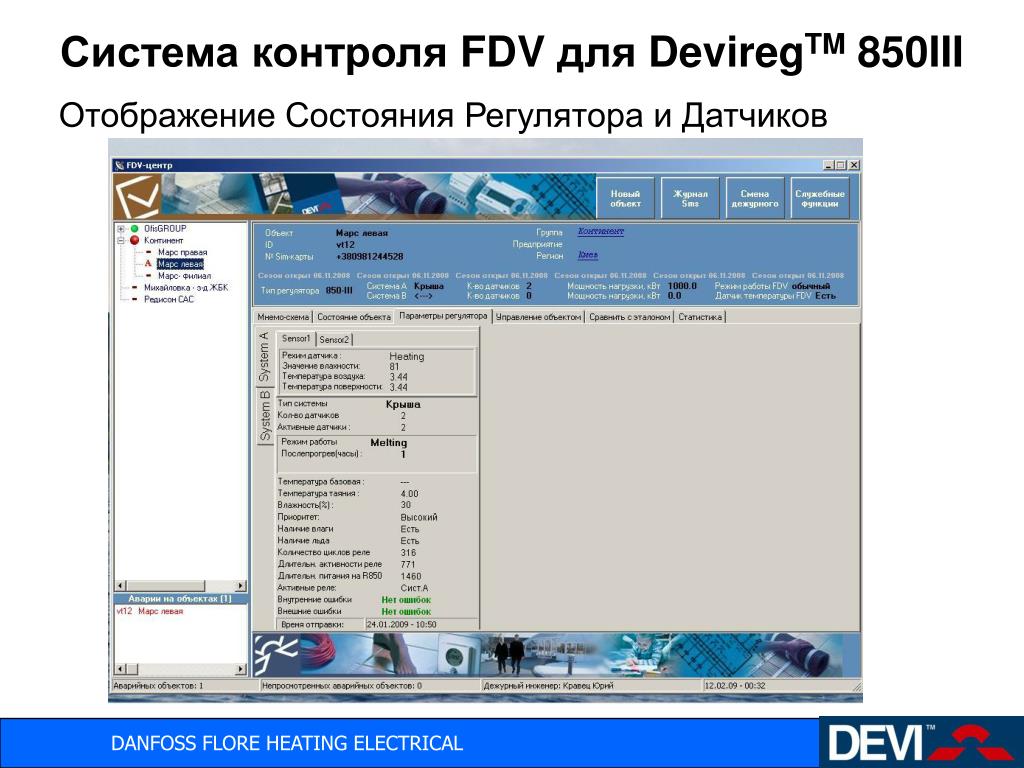Open the Журнал Sms button
Screen dimensions: 1024x768
[690, 198]
